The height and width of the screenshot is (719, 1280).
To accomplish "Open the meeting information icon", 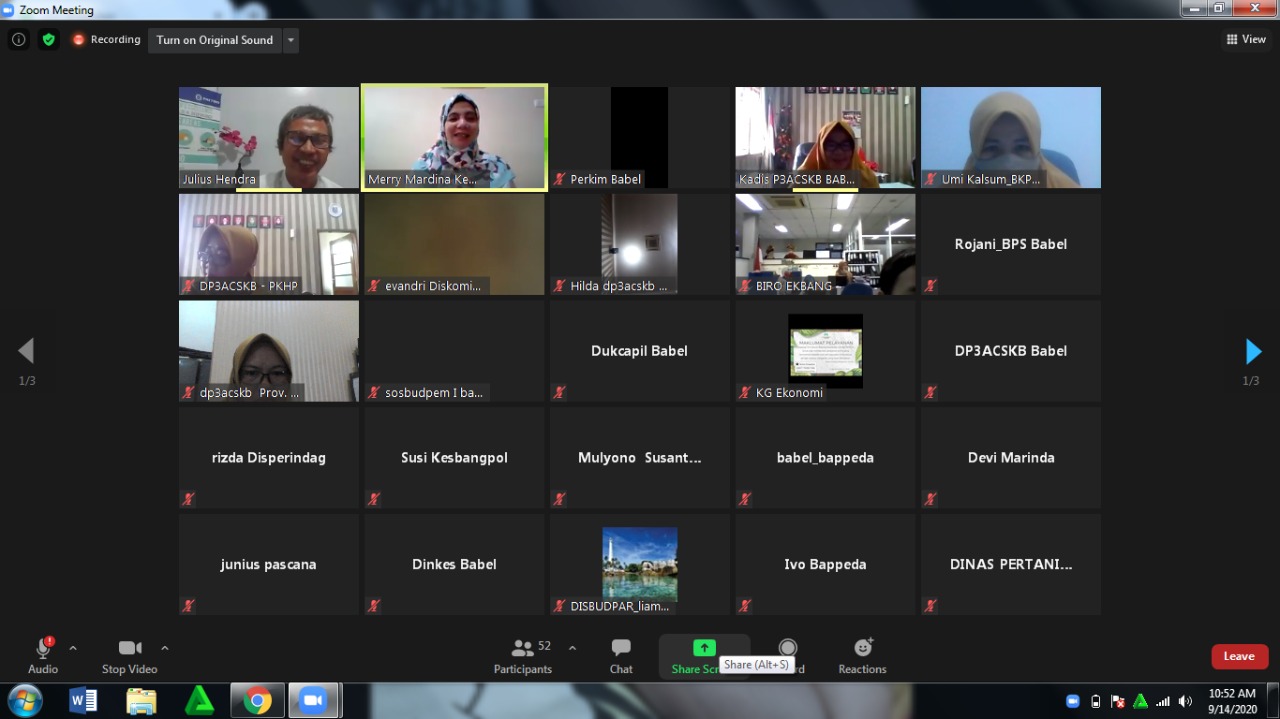I will [x=18, y=40].
